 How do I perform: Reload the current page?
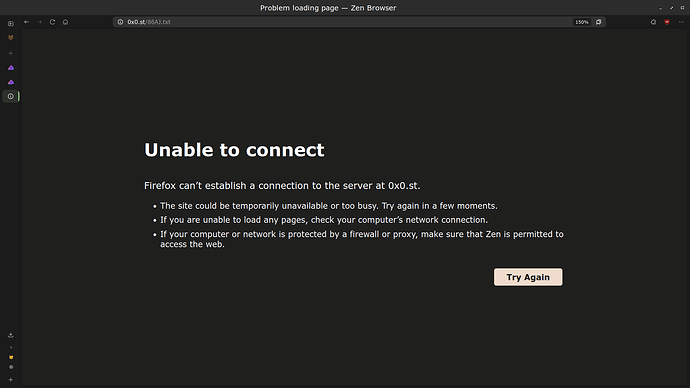52,22
